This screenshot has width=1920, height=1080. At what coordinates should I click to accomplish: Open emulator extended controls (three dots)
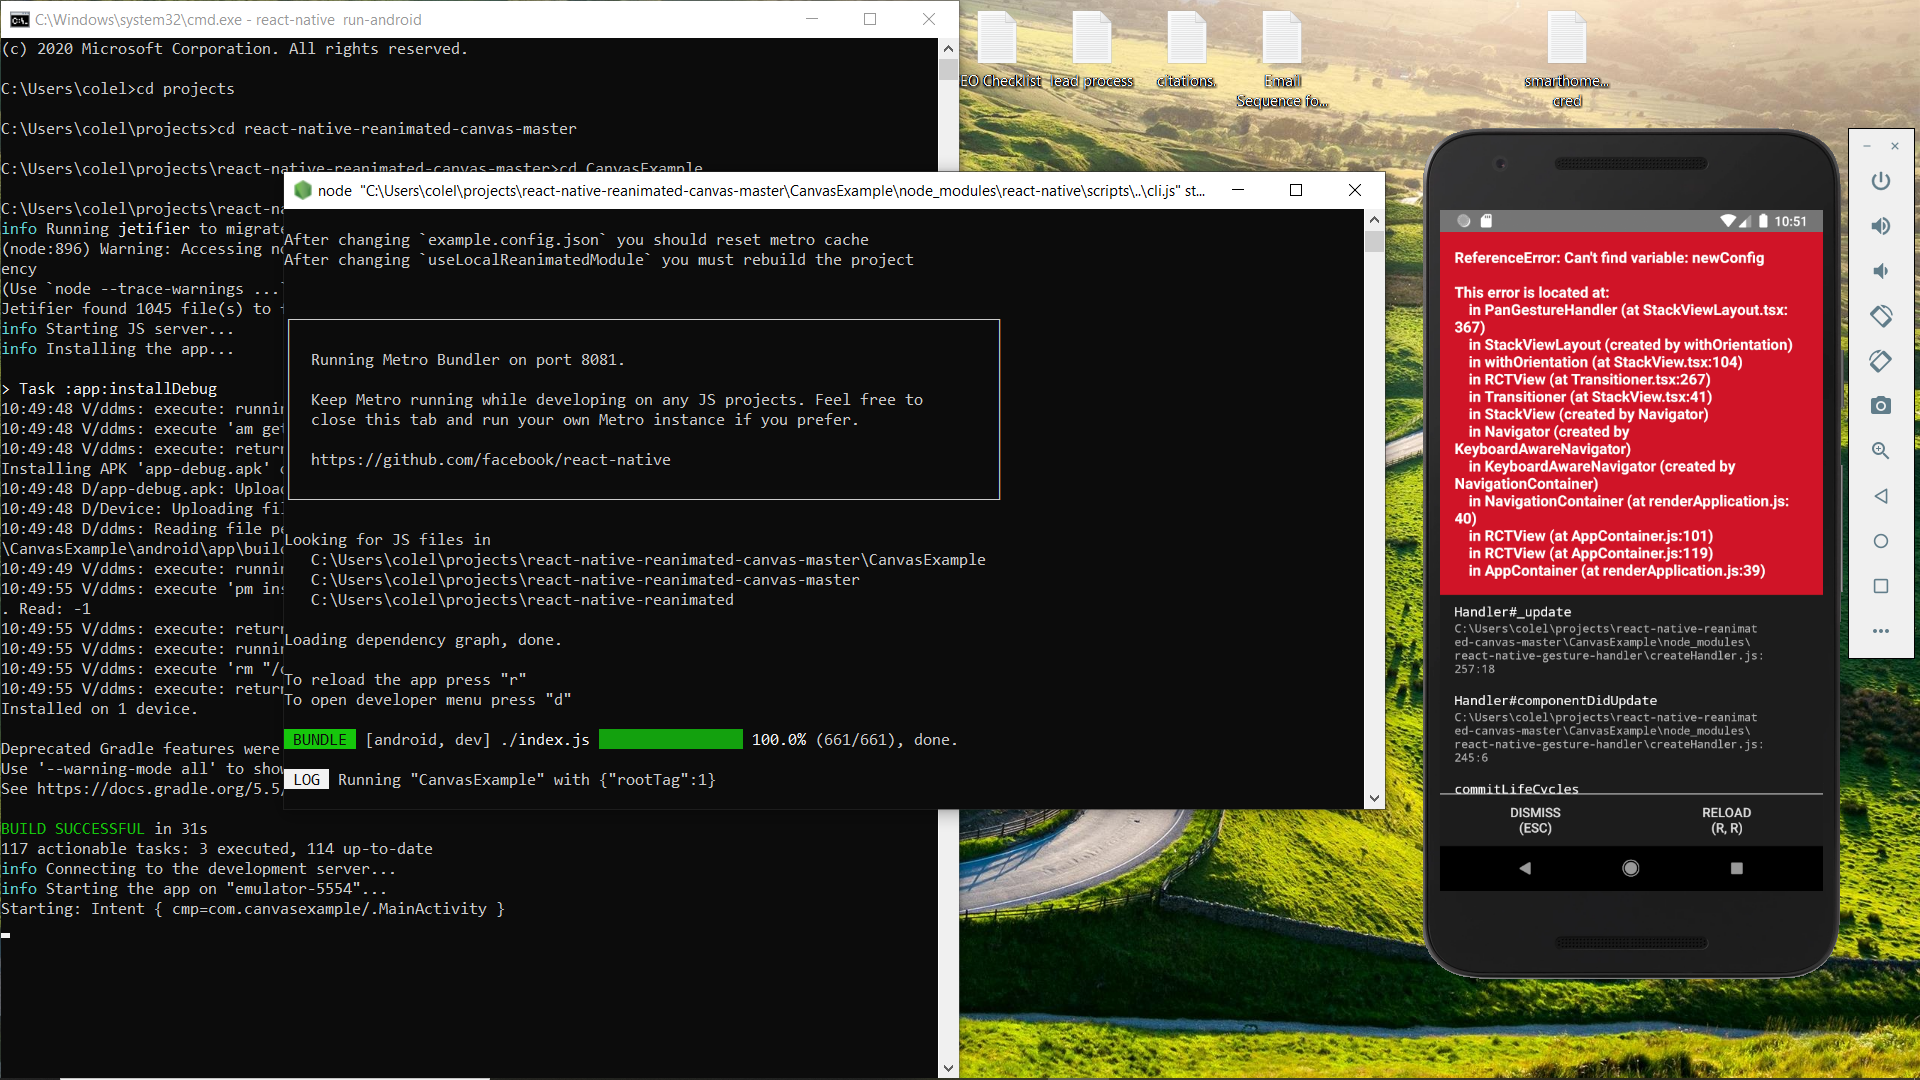(x=1881, y=631)
